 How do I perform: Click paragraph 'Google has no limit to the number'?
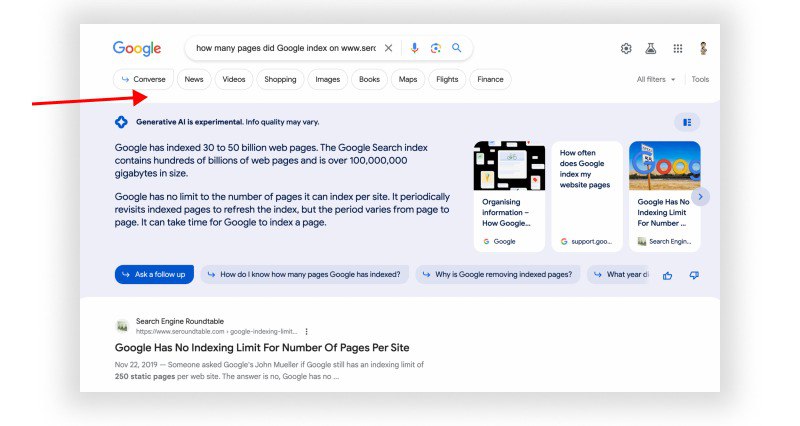pyautogui.click(x=282, y=210)
